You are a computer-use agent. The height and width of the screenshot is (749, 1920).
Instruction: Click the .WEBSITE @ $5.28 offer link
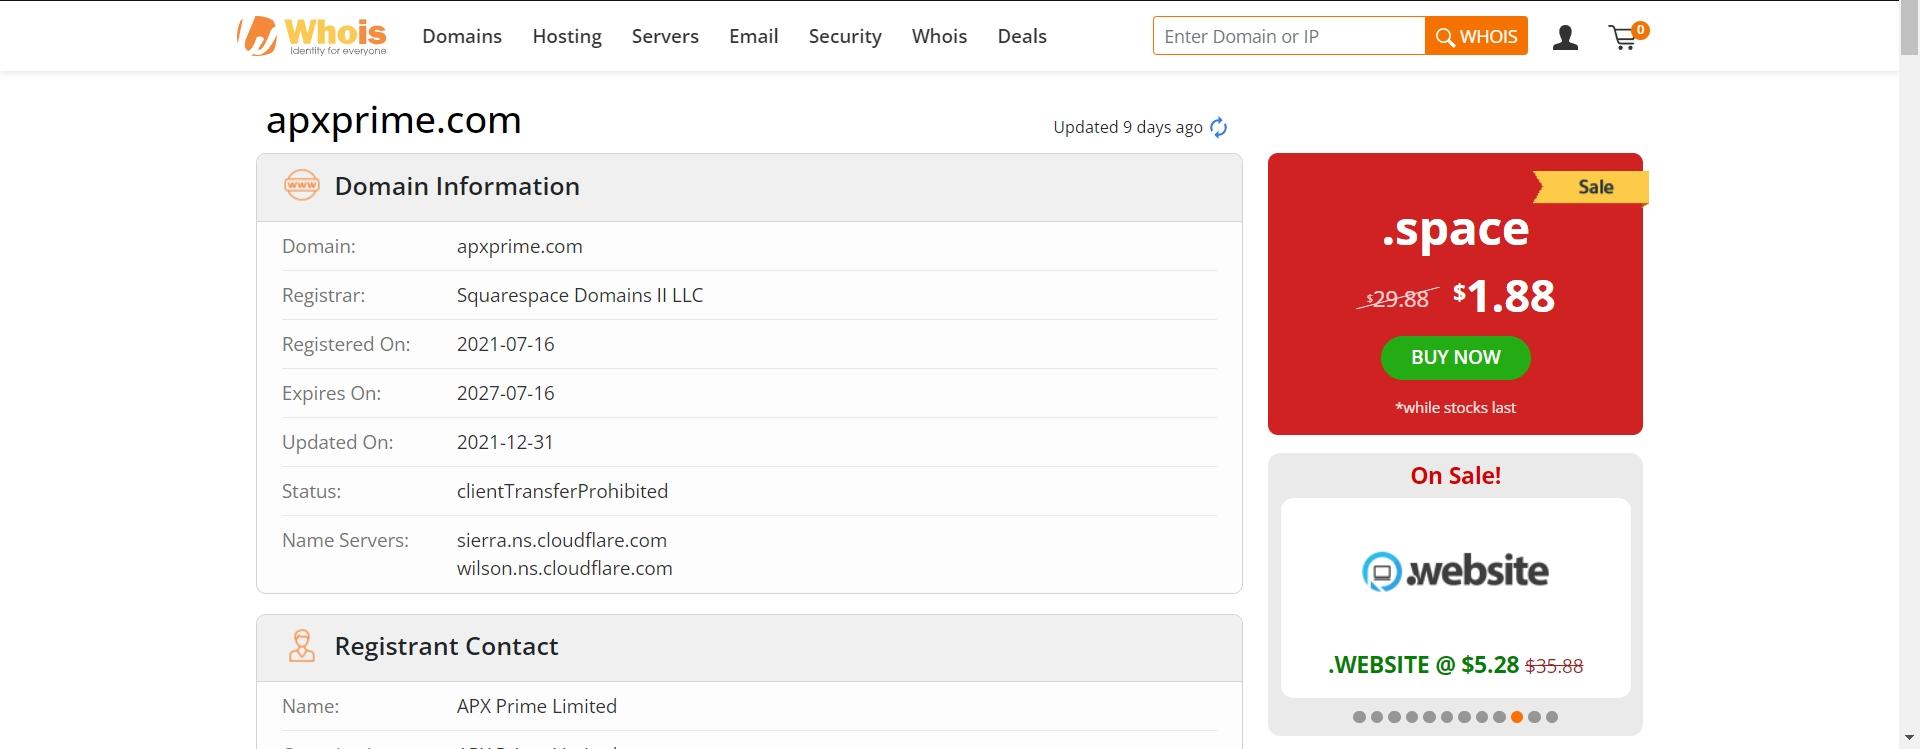click(1455, 665)
